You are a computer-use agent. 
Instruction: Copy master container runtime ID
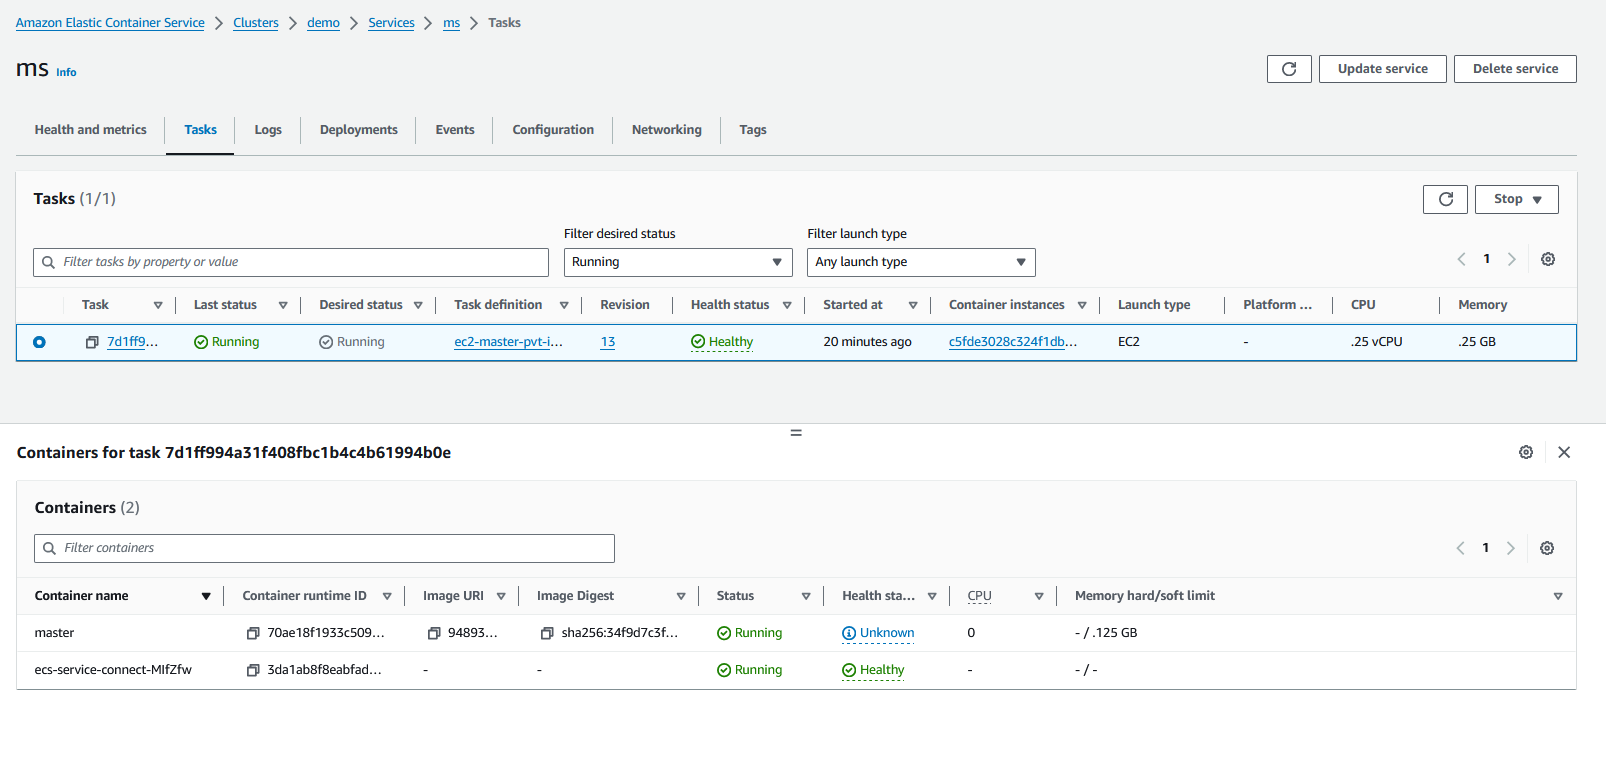coord(253,633)
